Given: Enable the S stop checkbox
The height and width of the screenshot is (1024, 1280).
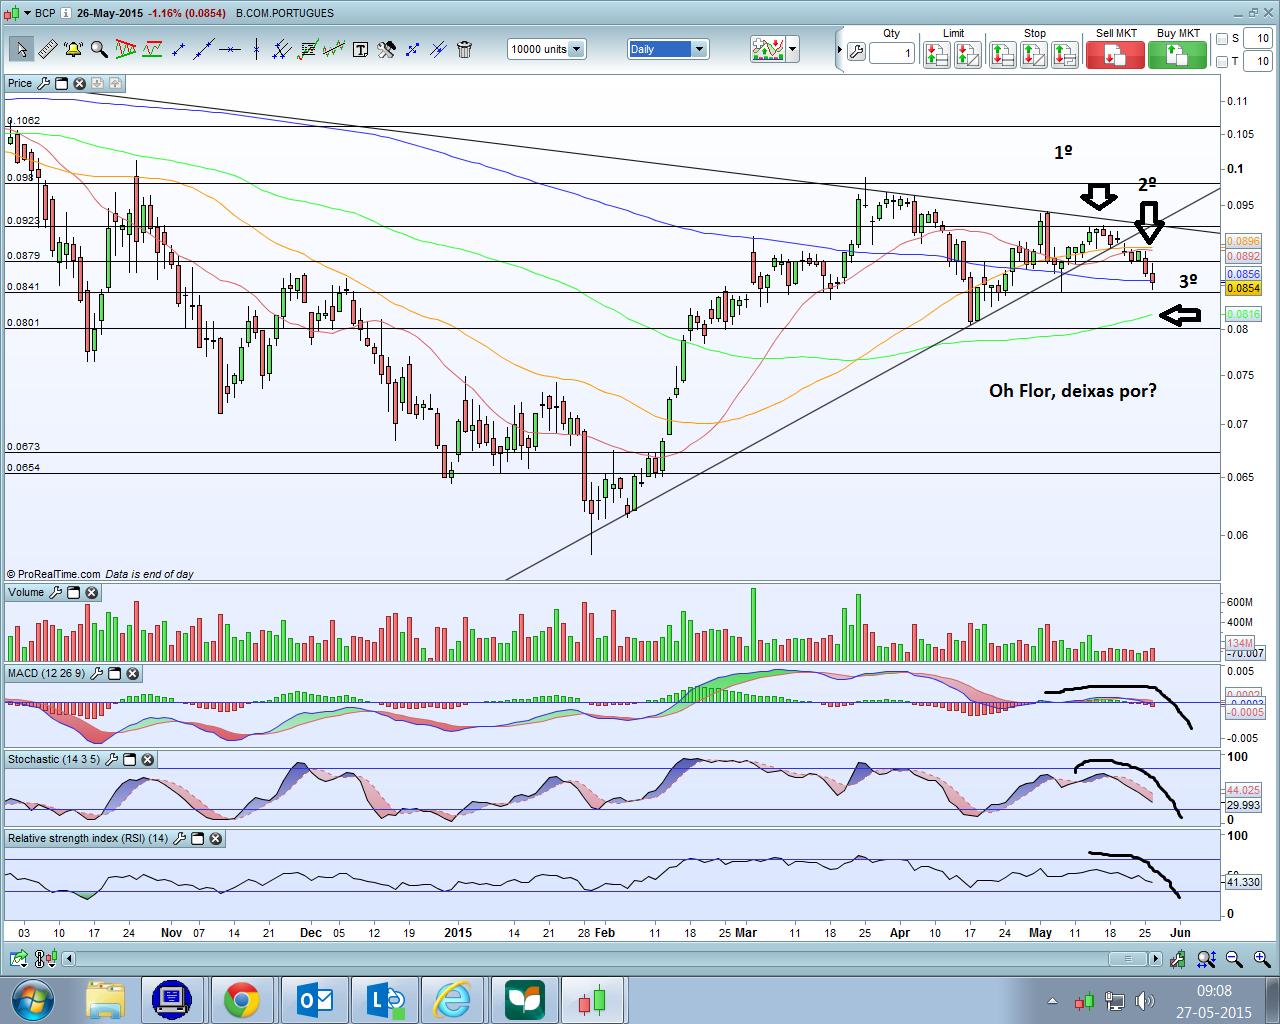Looking at the screenshot, I should (1222, 39).
